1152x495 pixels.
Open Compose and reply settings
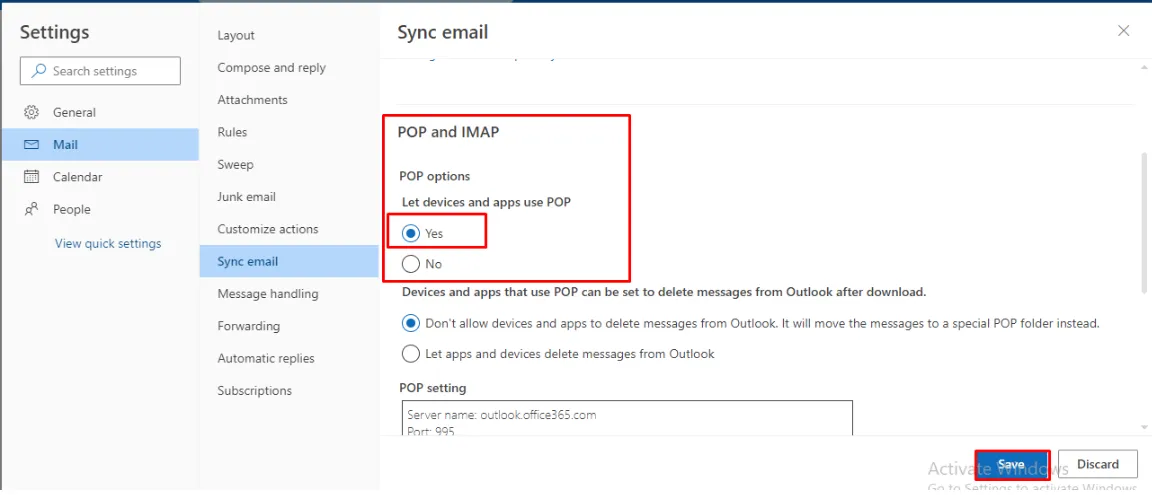pyautogui.click(x=272, y=68)
